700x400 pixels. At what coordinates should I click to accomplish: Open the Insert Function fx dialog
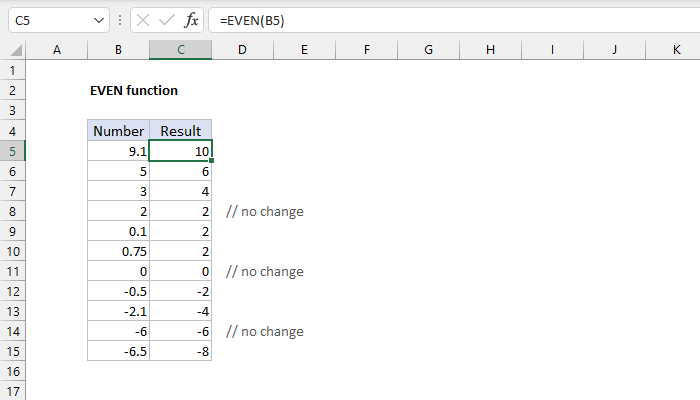189,20
